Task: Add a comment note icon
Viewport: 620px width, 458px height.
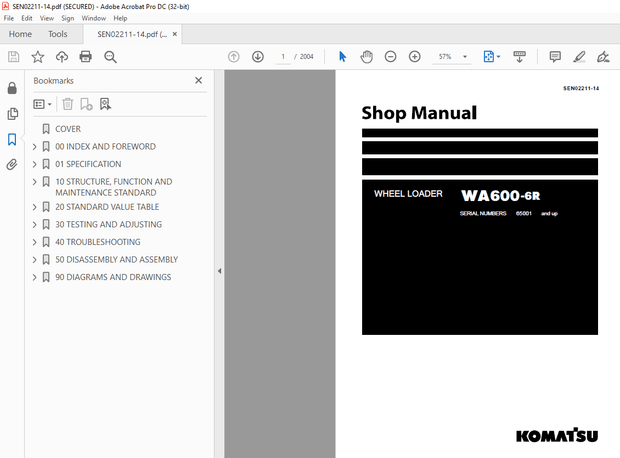Action: click(x=555, y=57)
